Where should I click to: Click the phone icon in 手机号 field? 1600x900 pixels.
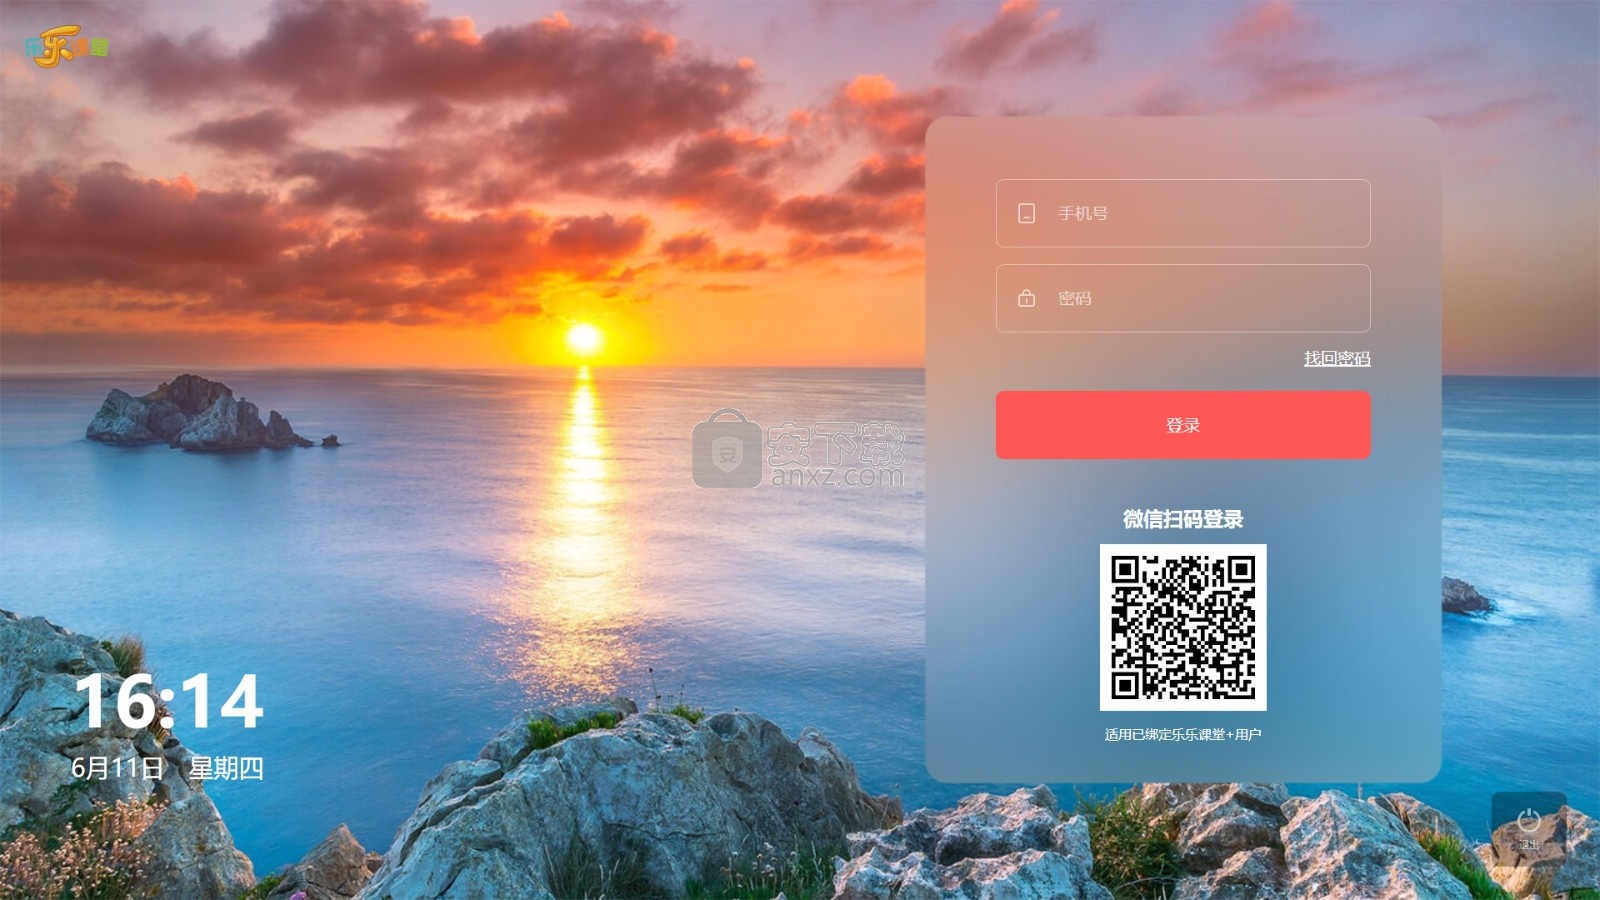(x=1026, y=213)
